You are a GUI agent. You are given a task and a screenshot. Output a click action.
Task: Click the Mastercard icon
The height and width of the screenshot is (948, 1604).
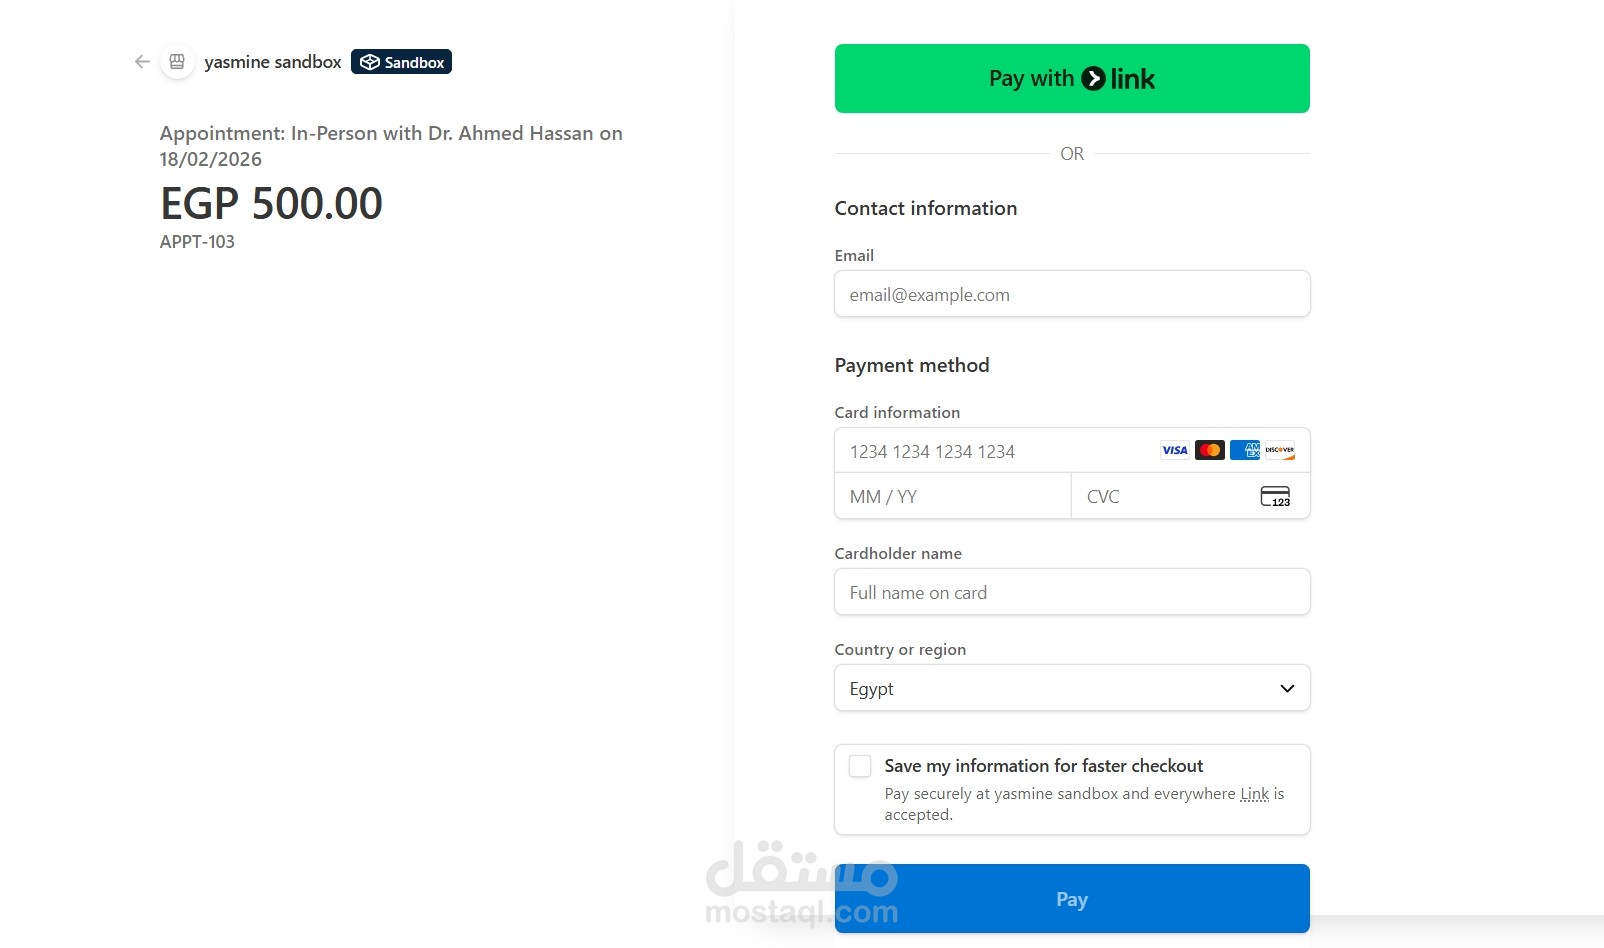point(1209,450)
